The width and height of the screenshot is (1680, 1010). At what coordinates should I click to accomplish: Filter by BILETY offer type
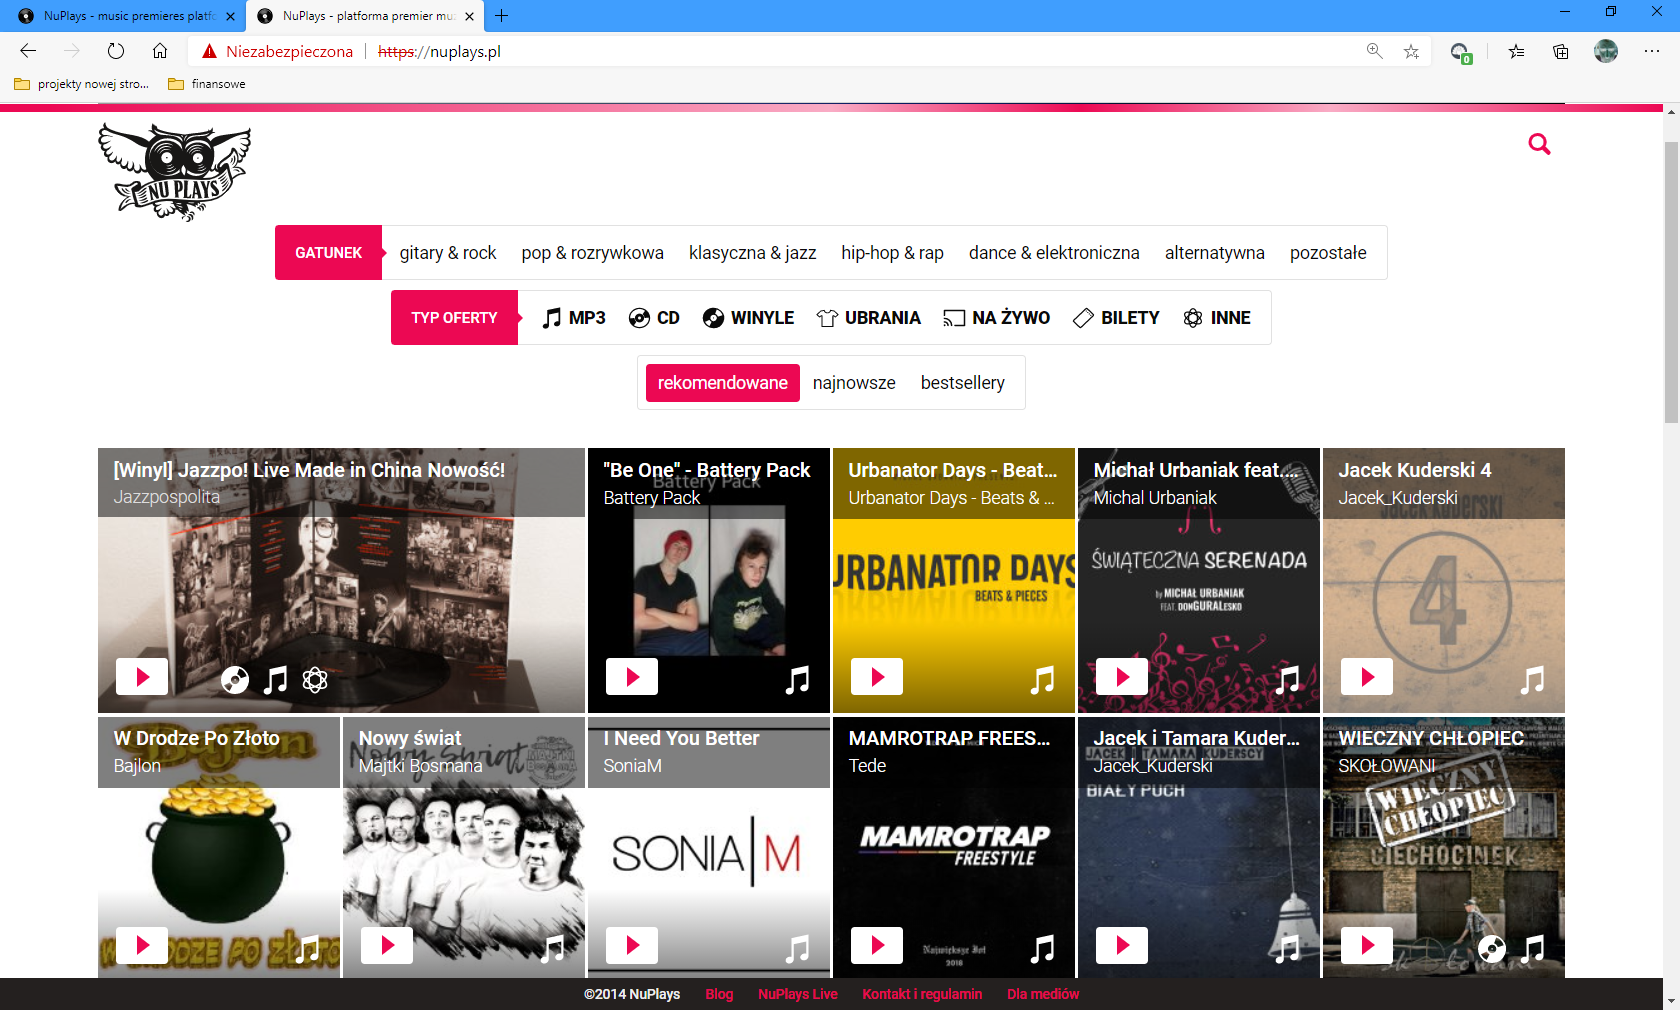tap(1116, 318)
